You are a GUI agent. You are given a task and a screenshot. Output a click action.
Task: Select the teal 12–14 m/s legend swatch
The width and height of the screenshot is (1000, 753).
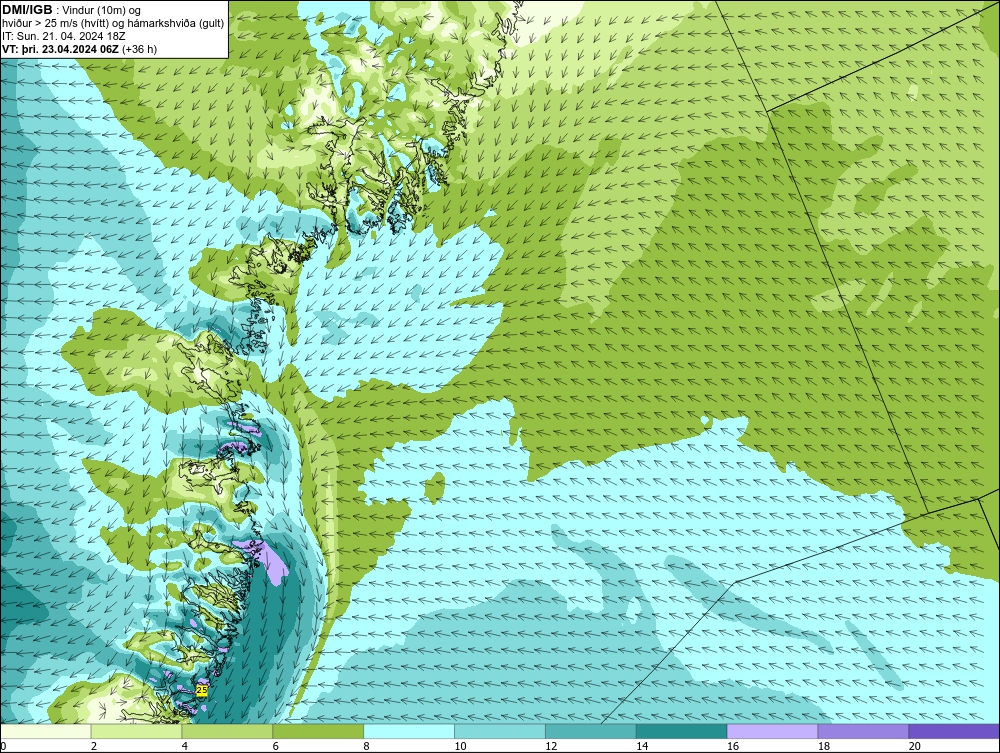(591, 731)
